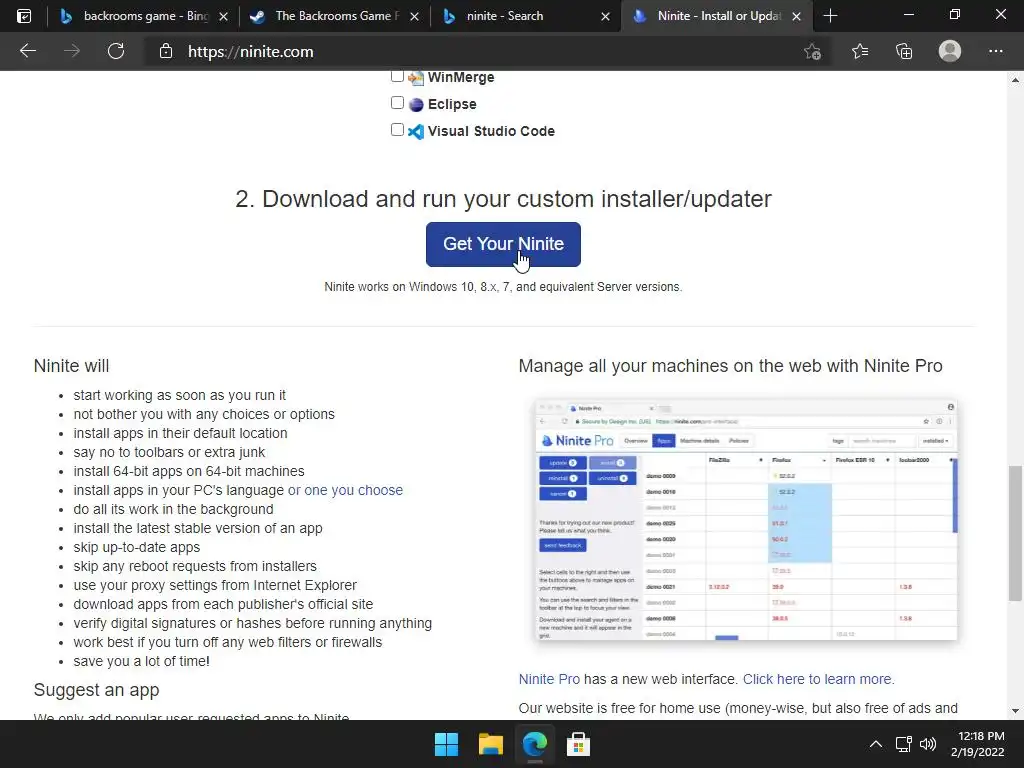
Task: Reload the page with the refresh icon
Action: coord(116,51)
